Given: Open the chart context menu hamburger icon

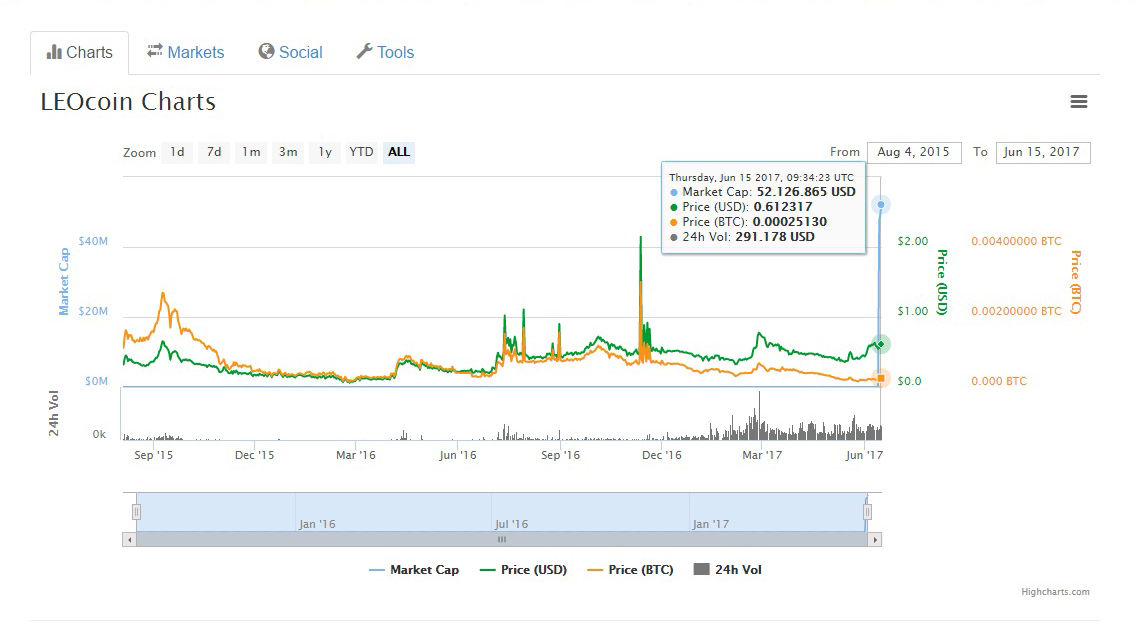Looking at the screenshot, I should [1078, 102].
